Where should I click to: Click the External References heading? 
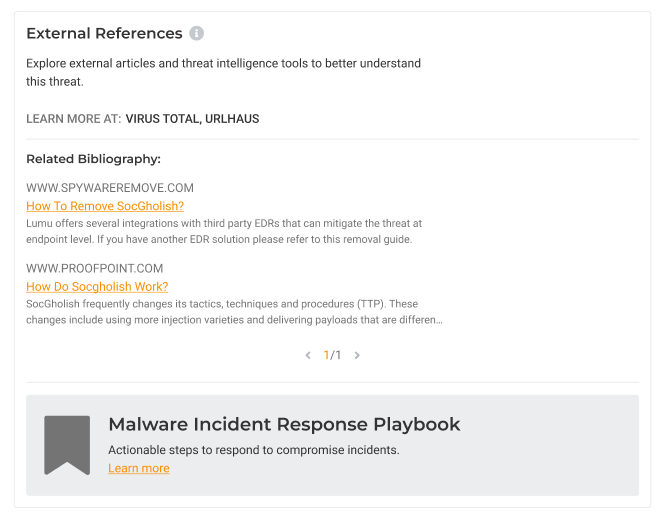(x=104, y=33)
